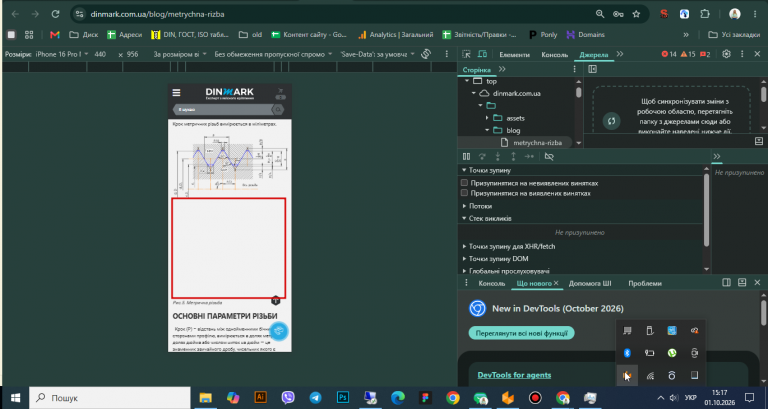Image resolution: width=768 pixels, height=409 pixels.
Task: Expand the assets folder in the tree
Action: pyautogui.click(x=487, y=118)
